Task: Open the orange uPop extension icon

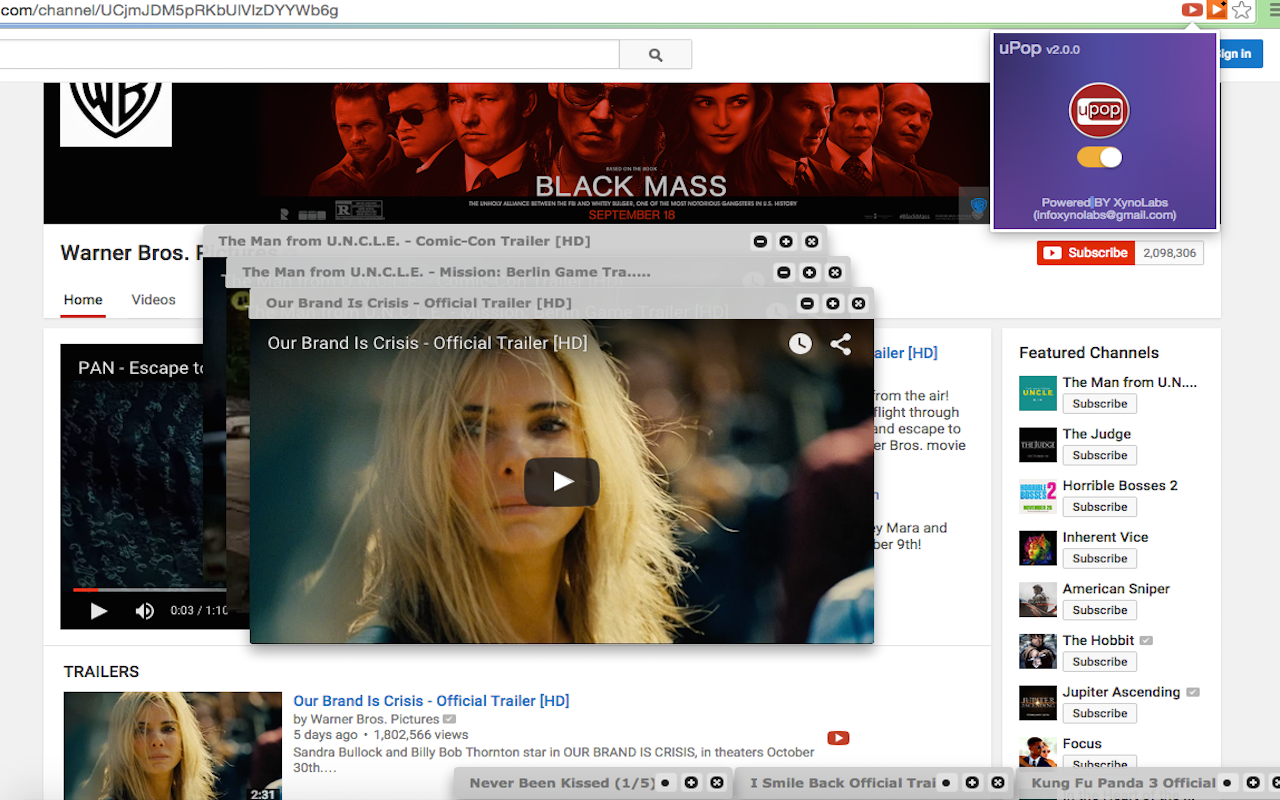Action: pyautogui.click(x=1217, y=10)
